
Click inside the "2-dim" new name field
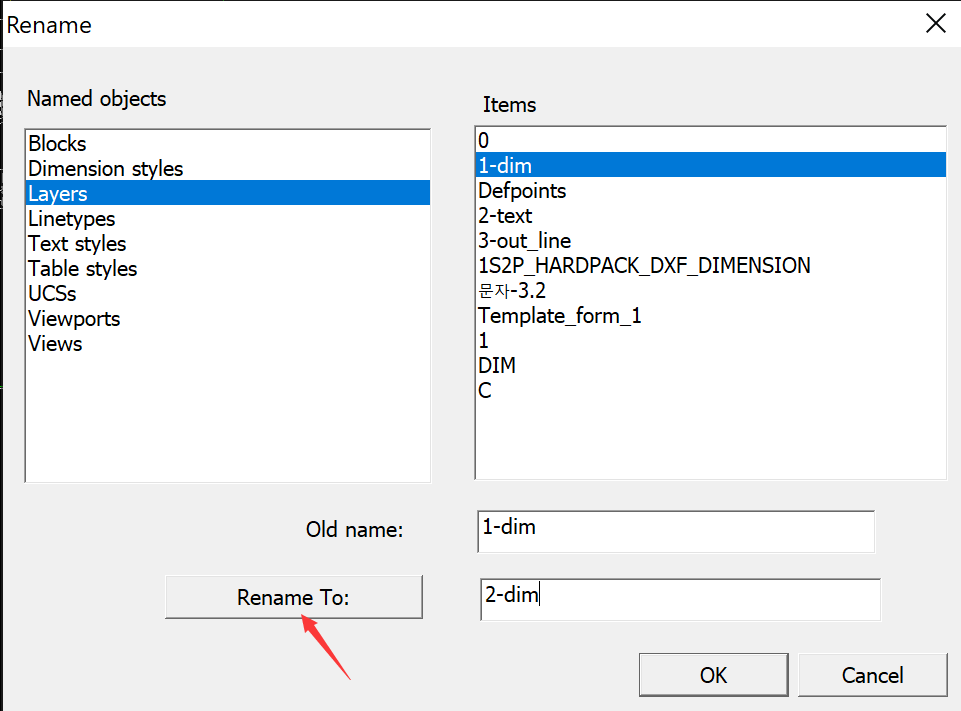click(x=679, y=599)
